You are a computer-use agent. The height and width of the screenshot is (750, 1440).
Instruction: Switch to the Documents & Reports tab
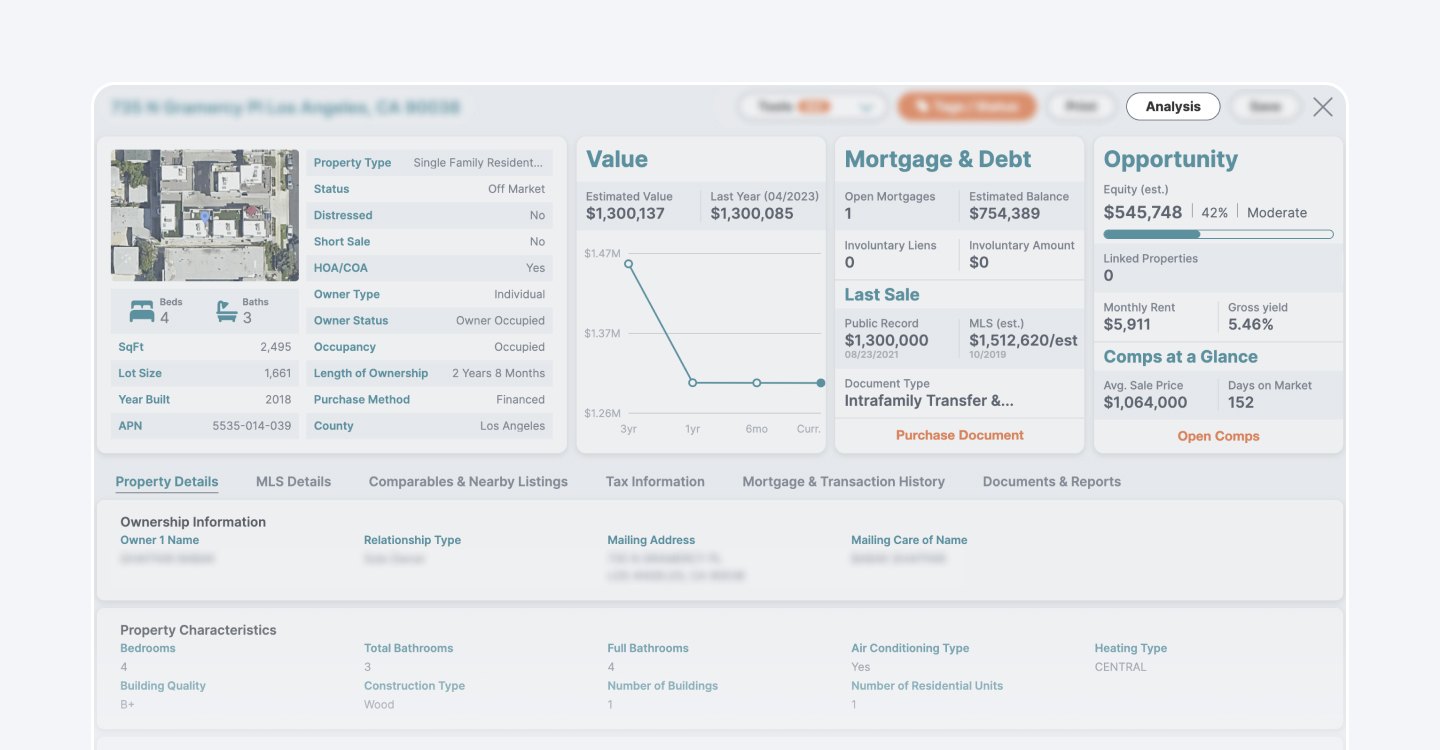[1051, 481]
